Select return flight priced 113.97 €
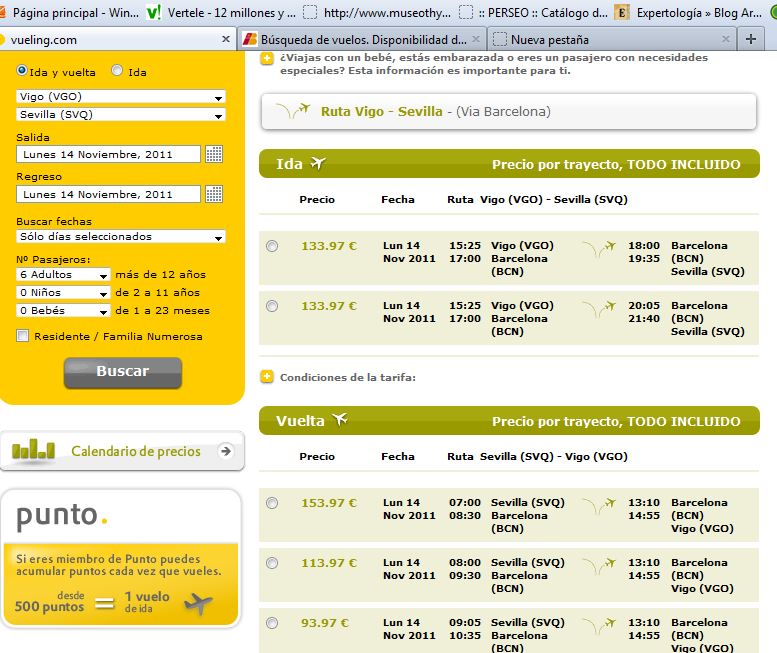This screenshot has height=653, width=777. (272, 563)
